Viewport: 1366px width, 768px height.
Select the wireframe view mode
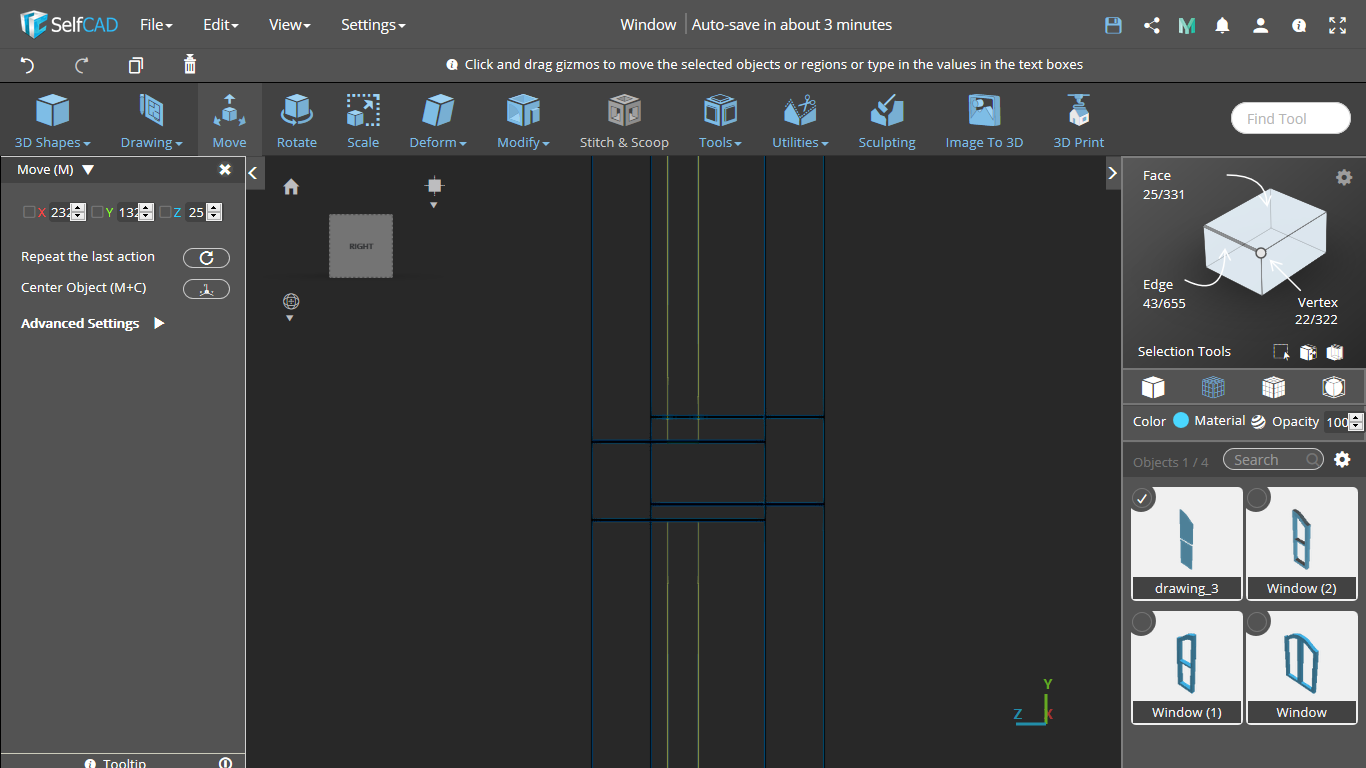1213,387
